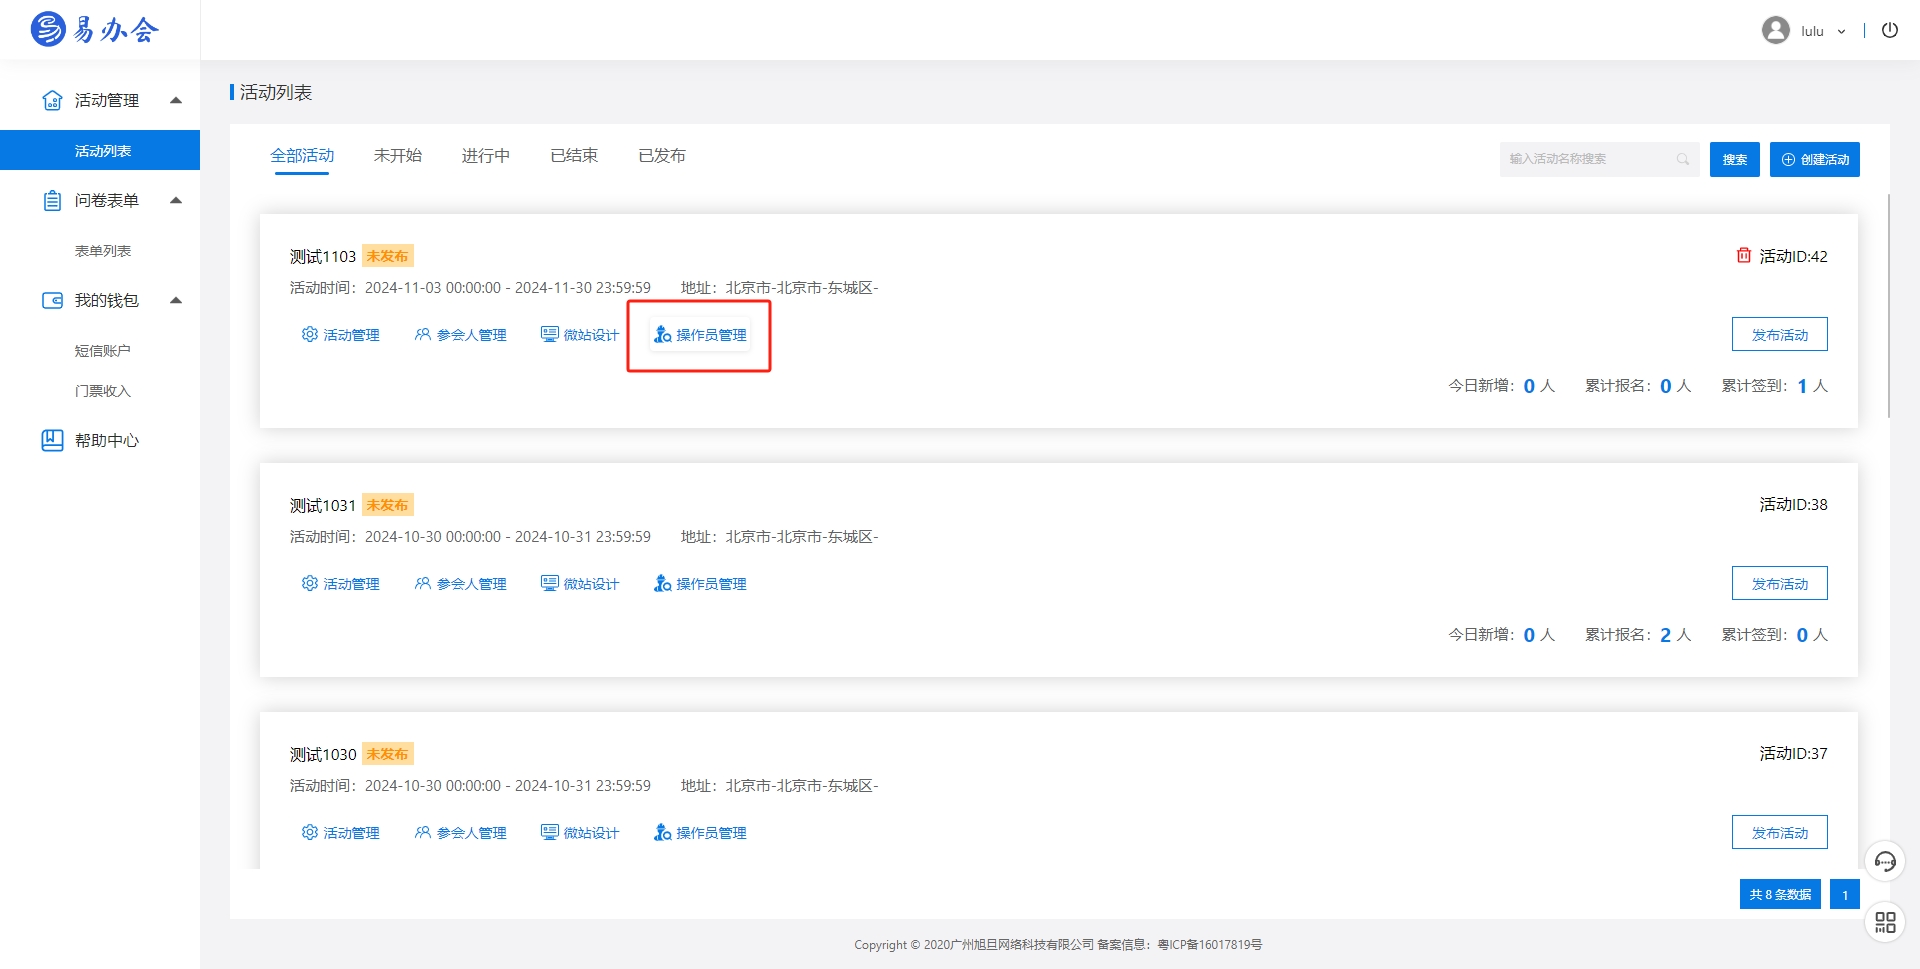The width and height of the screenshot is (1920, 969).
Task: Open the QR code floating icon
Action: tap(1885, 922)
